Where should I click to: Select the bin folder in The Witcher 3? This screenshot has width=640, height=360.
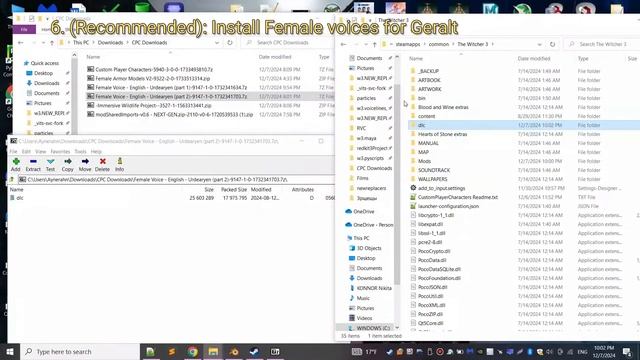click(x=422, y=98)
